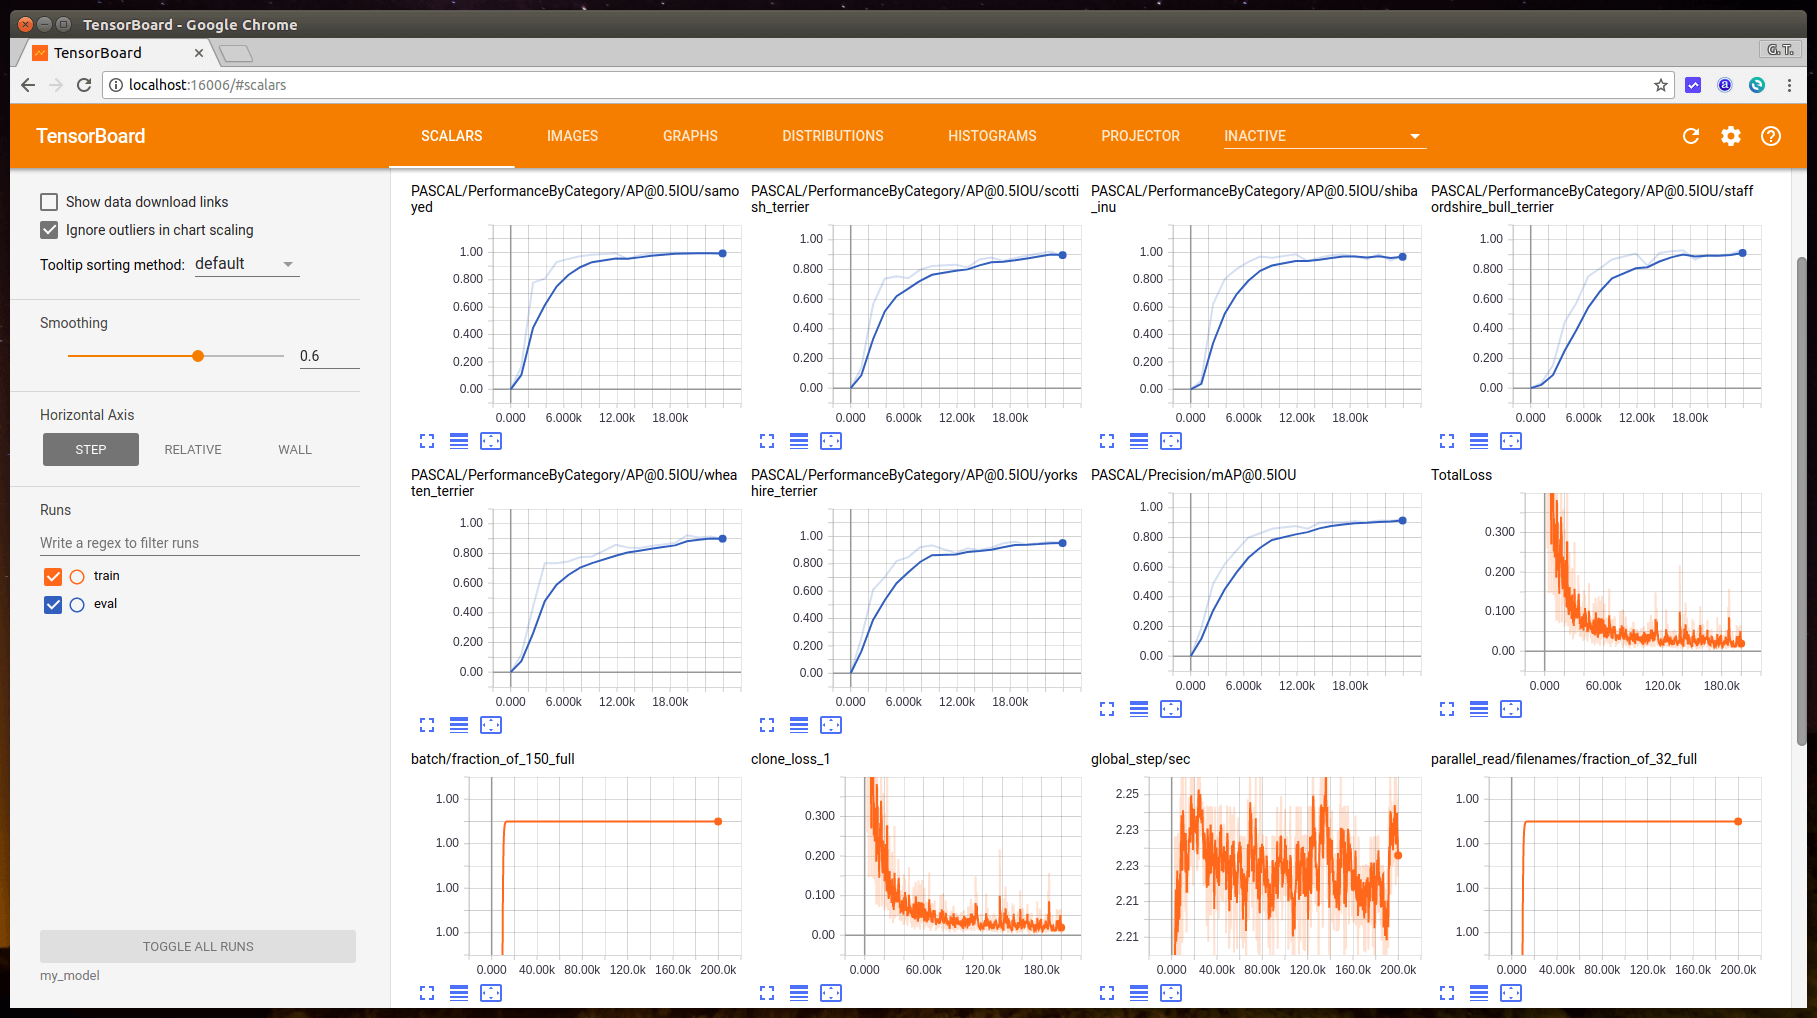Enable Show data download links checkbox

[49, 202]
